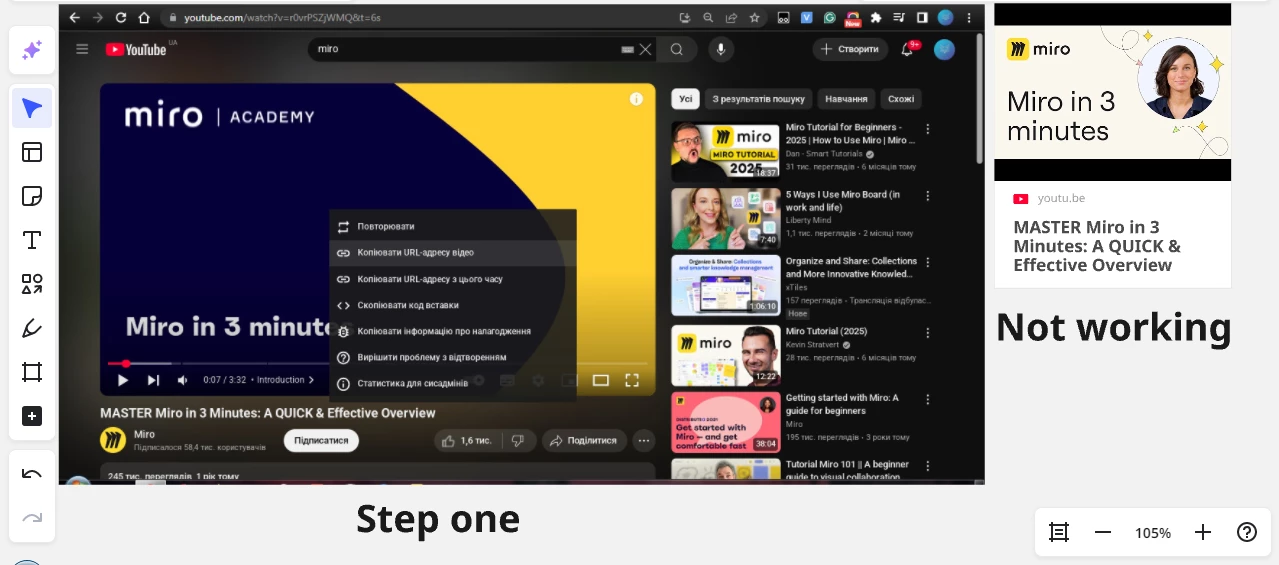Click the Створити create button
Viewport: 1279px width, 565px height.
[850, 49]
